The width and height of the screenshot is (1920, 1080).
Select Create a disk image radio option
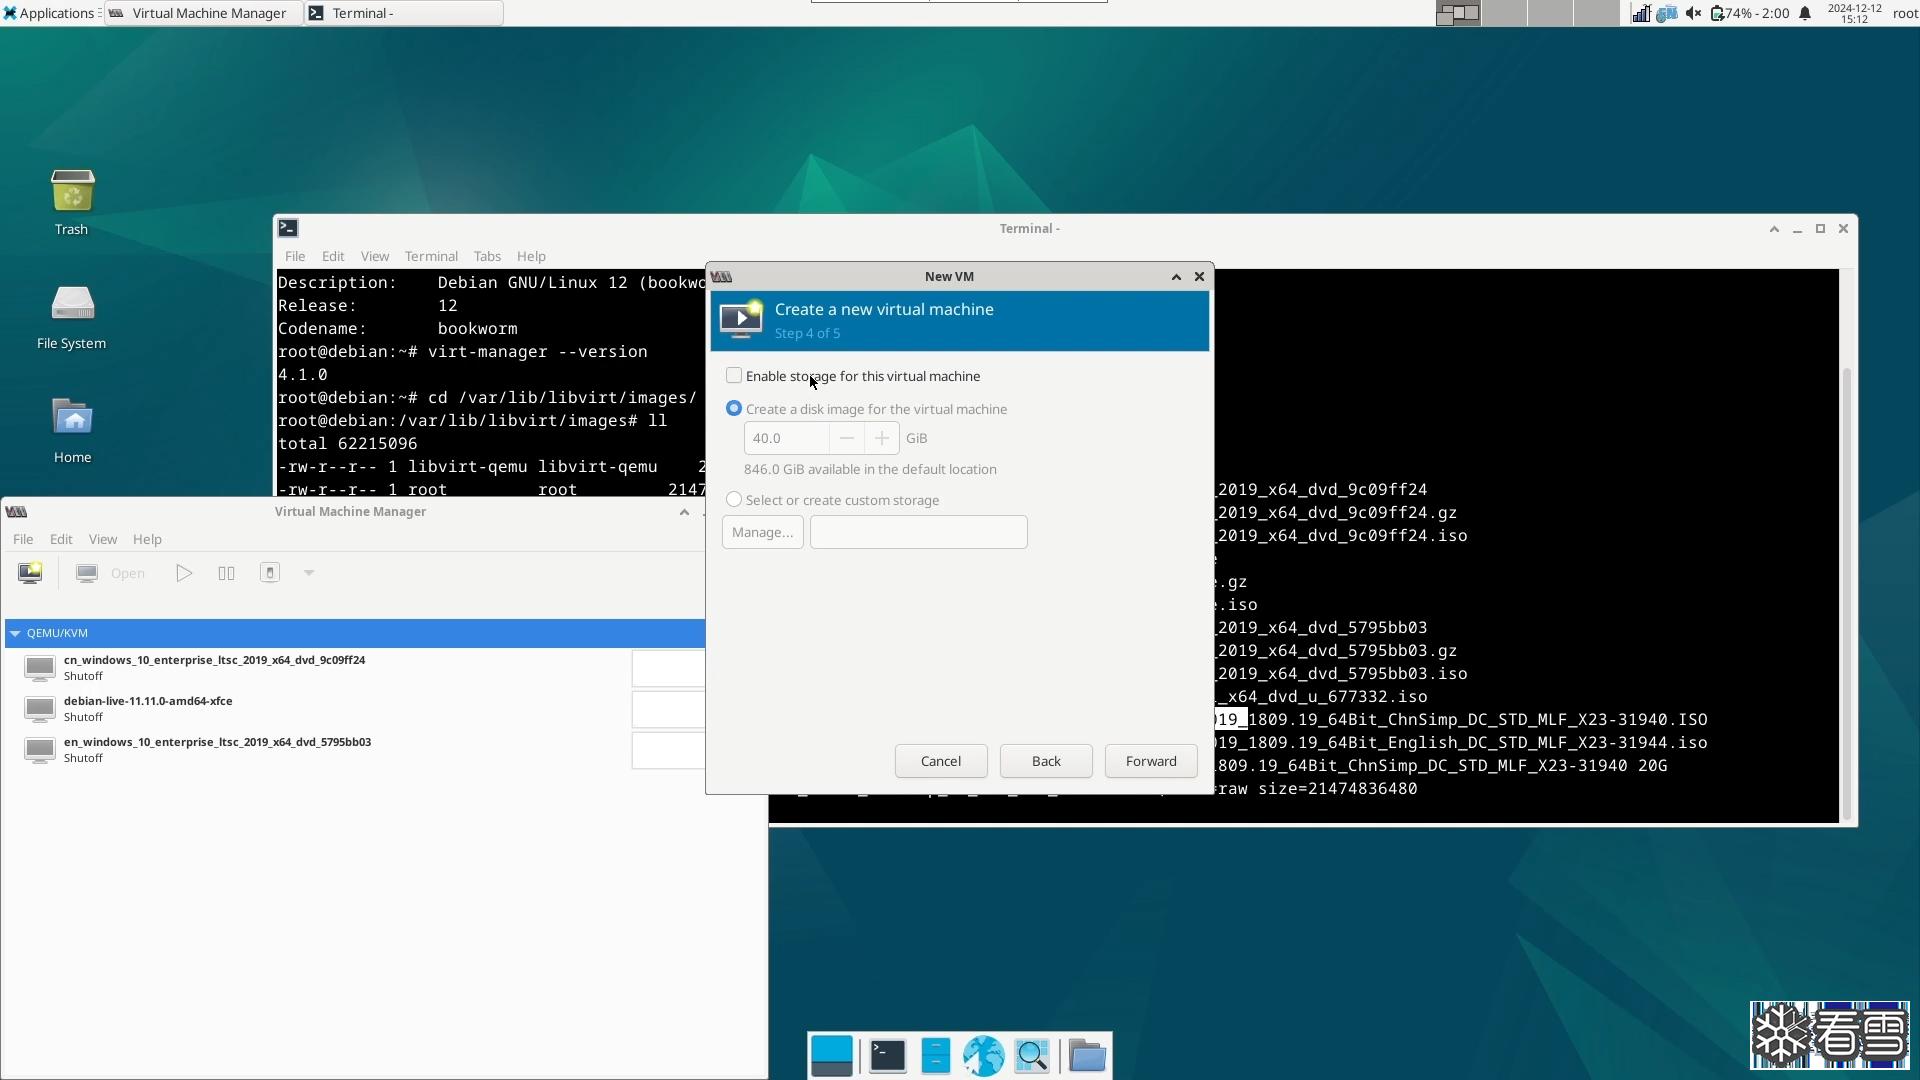(x=734, y=409)
